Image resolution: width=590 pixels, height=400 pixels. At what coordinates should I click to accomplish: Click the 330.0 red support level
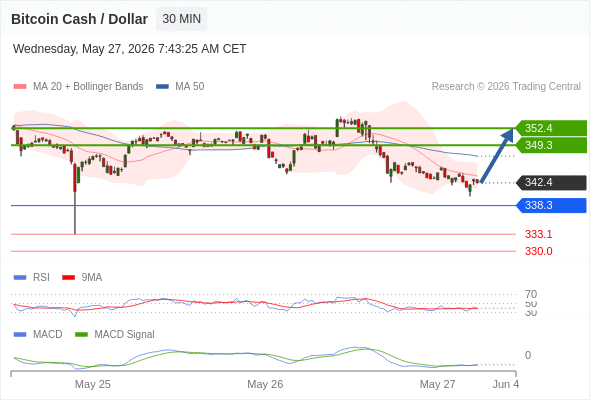point(538,251)
